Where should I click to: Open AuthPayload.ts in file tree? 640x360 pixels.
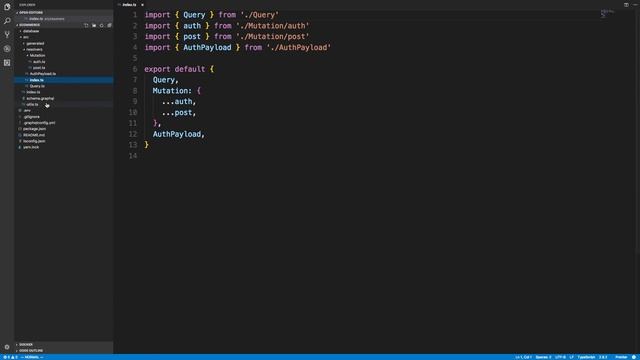click(x=42, y=74)
